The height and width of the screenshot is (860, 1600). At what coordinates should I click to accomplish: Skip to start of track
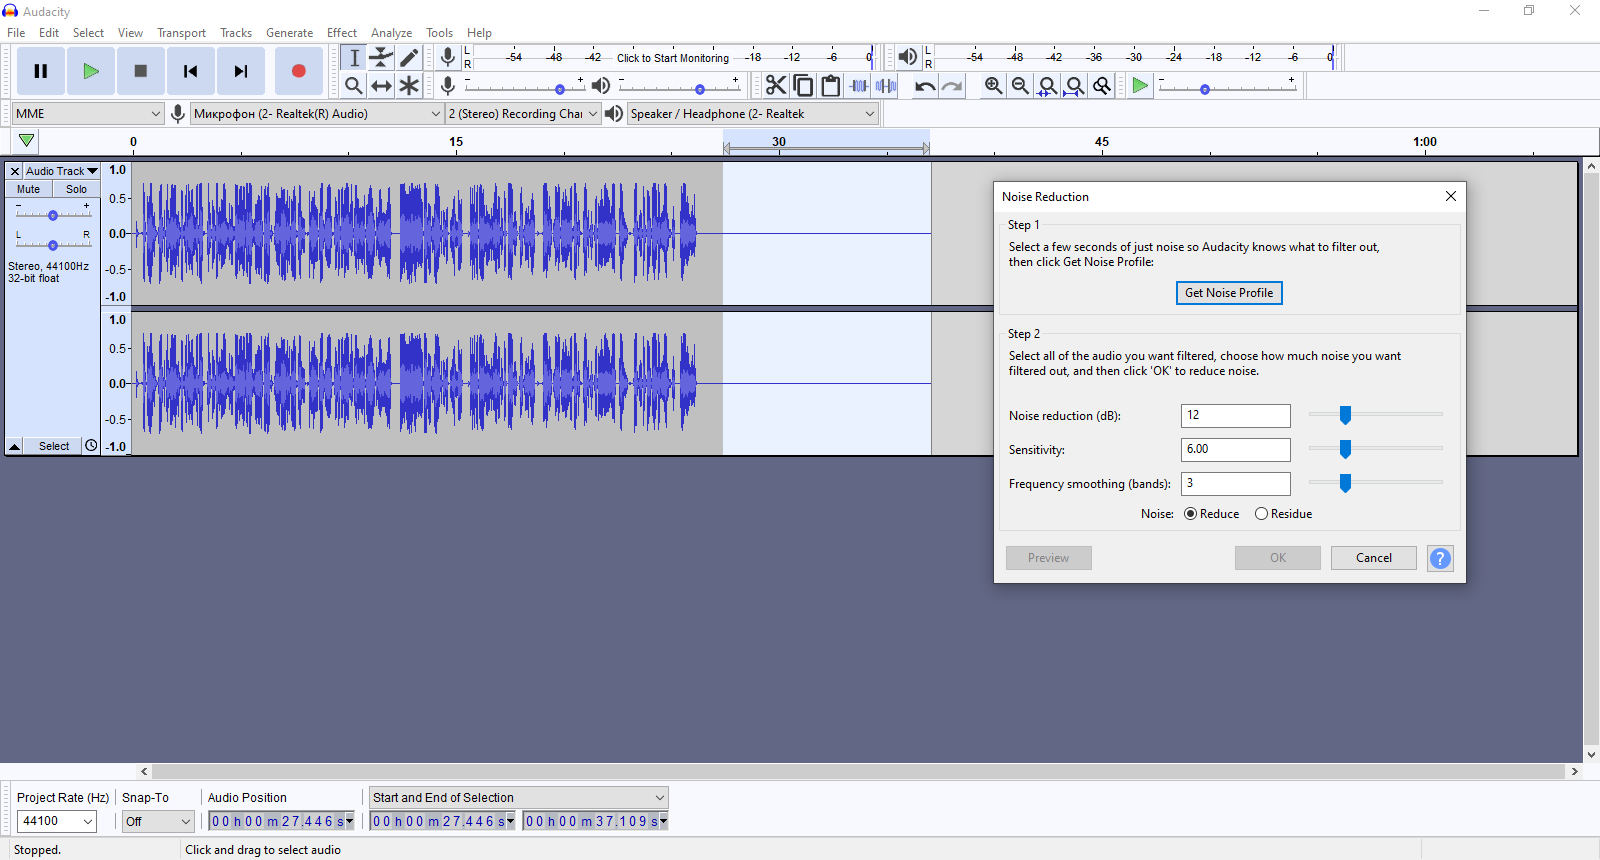point(191,71)
